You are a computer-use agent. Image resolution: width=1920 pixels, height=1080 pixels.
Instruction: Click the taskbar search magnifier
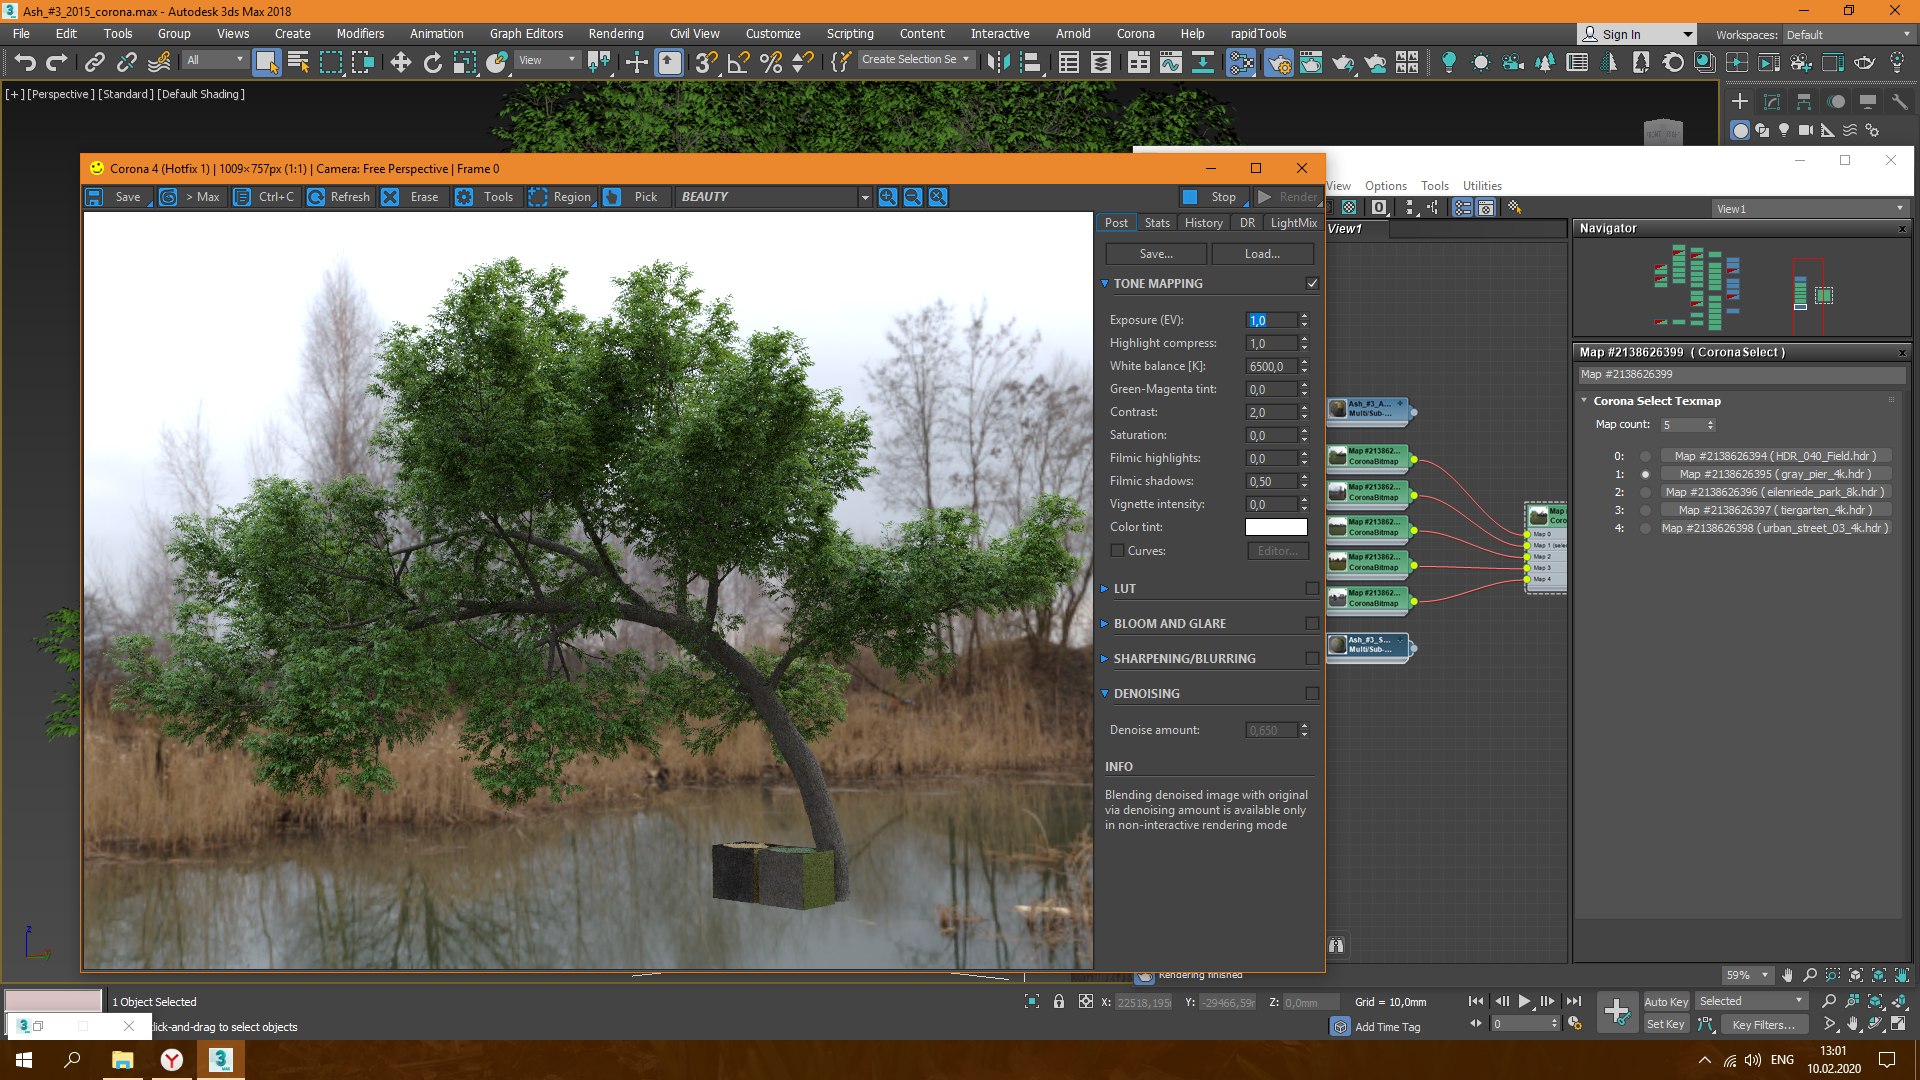pyautogui.click(x=72, y=1060)
